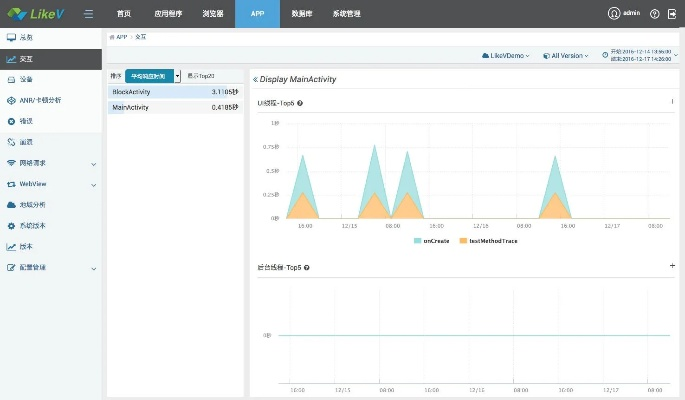Open the start and end date range picker

point(642,56)
